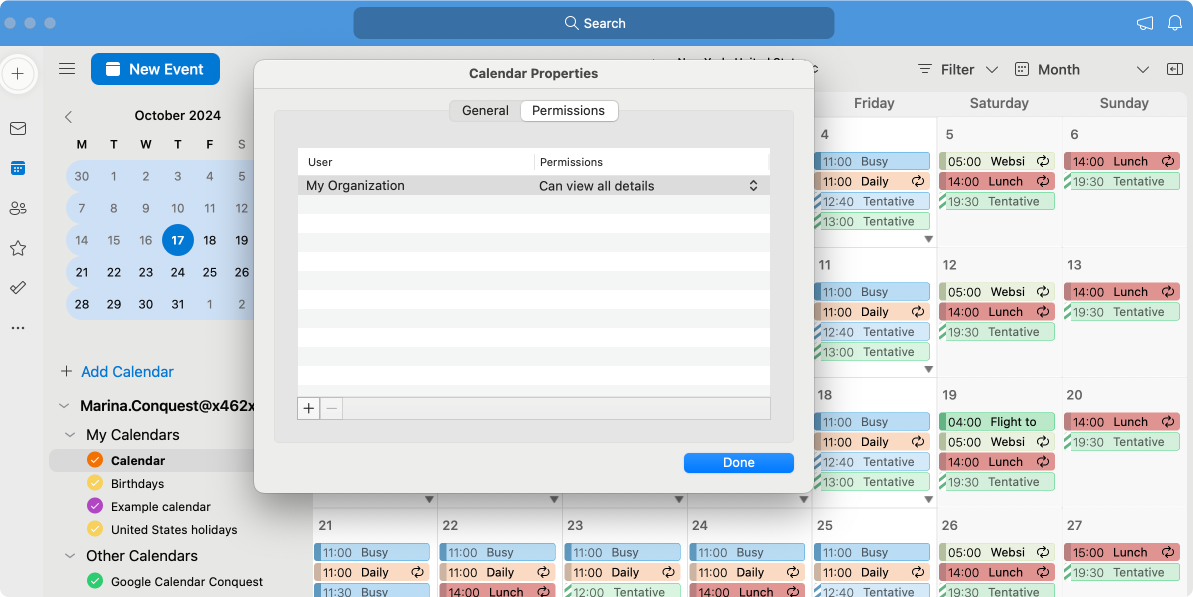Toggle the United States holidays checkbox
Image resolution: width=1193 pixels, height=597 pixels.
(94, 529)
